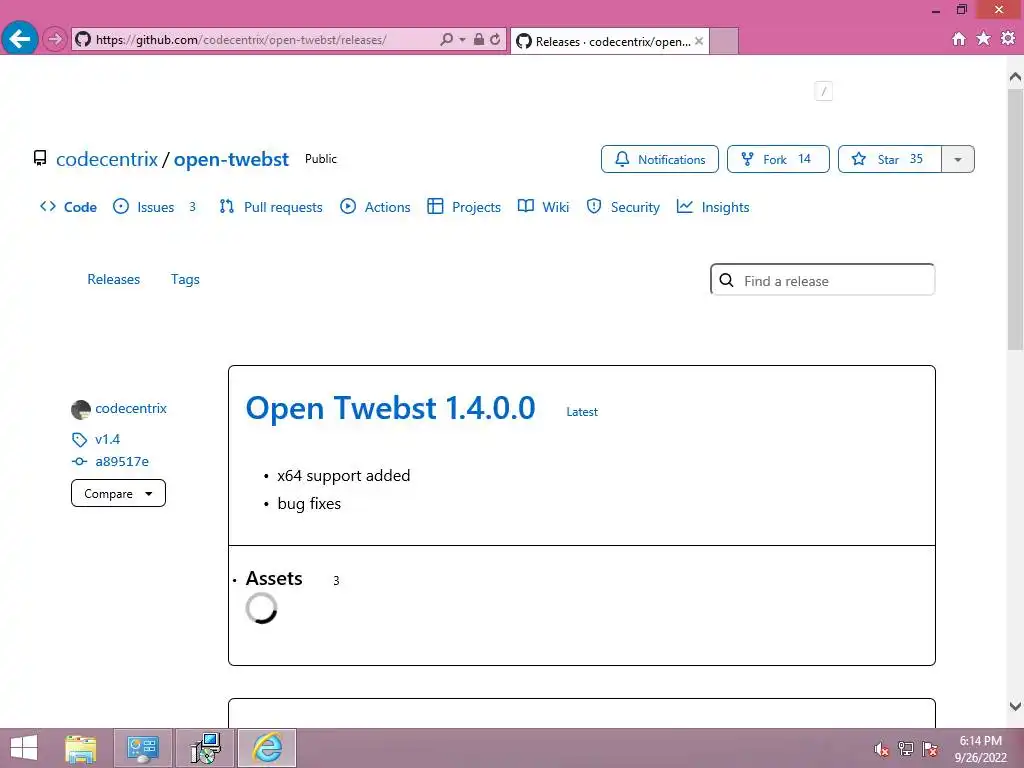This screenshot has height=768, width=1024.
Task: Open the Windows Start button
Action: pos(24,748)
